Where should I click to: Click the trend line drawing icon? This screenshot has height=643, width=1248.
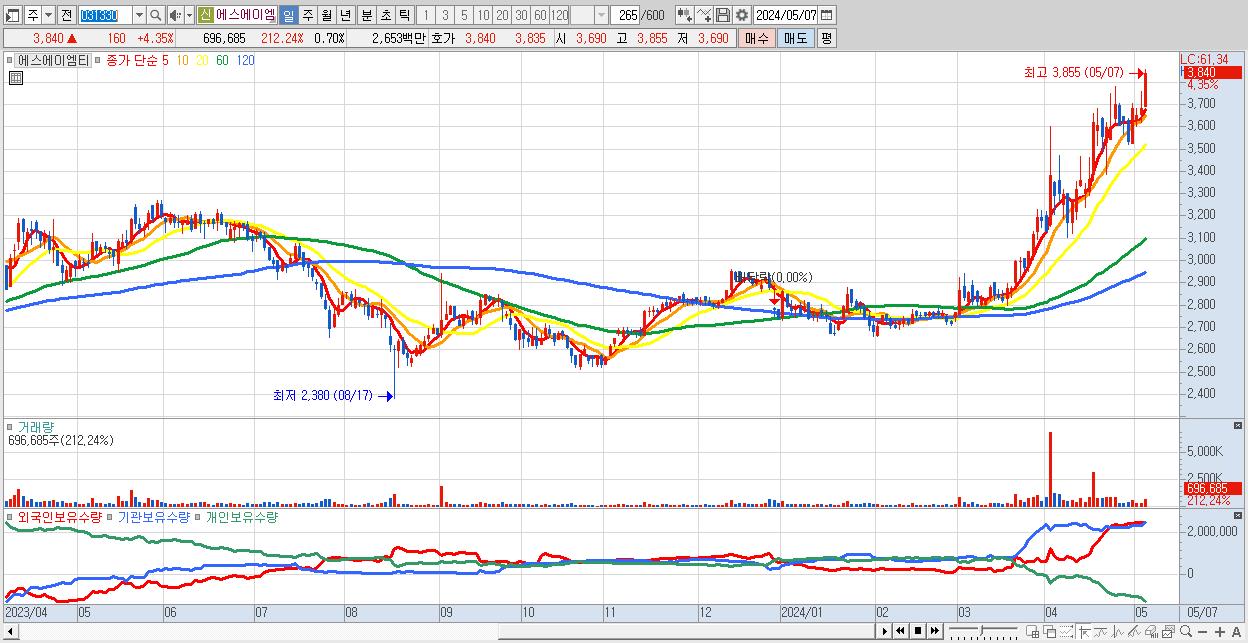click(1102, 632)
